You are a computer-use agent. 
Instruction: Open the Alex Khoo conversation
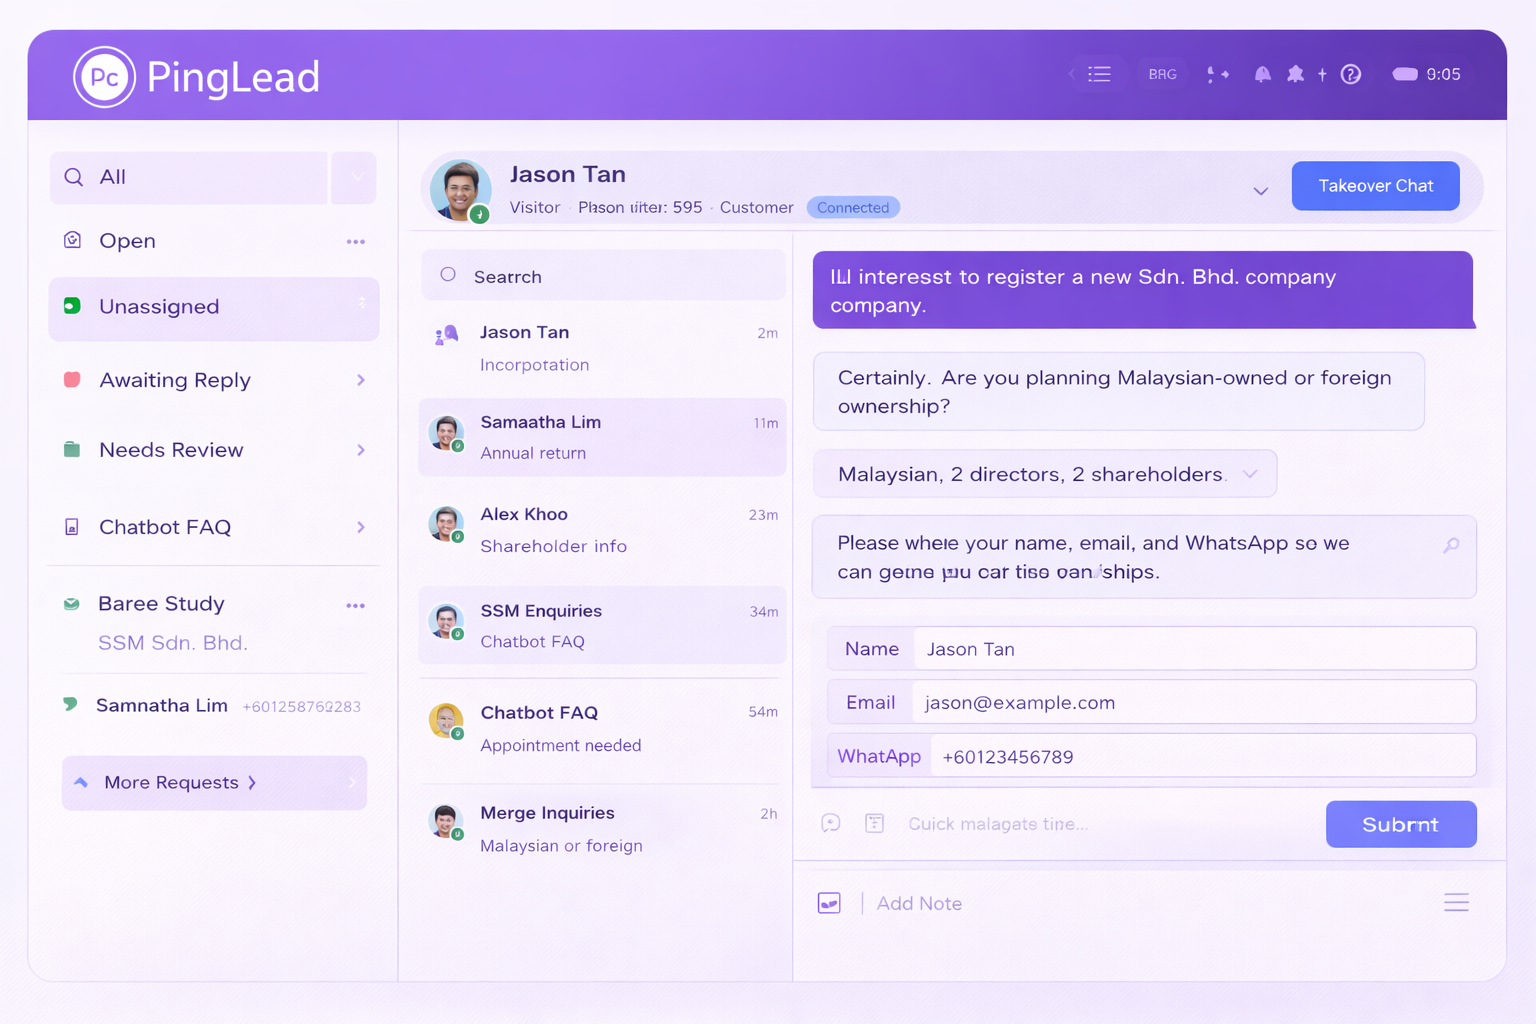pyautogui.click(x=602, y=530)
